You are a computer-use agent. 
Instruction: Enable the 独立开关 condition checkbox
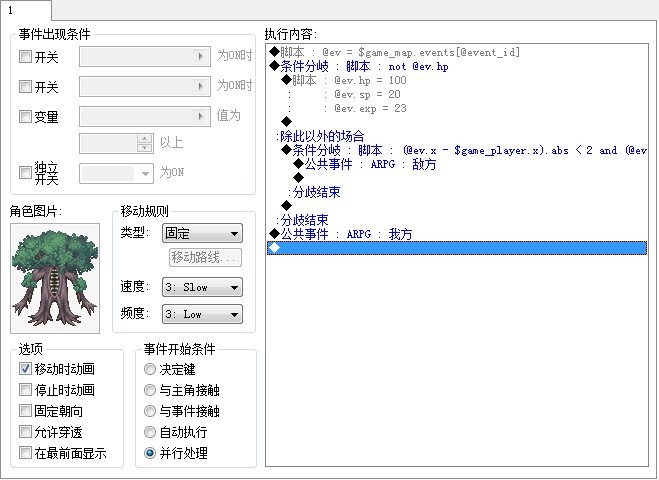25,172
